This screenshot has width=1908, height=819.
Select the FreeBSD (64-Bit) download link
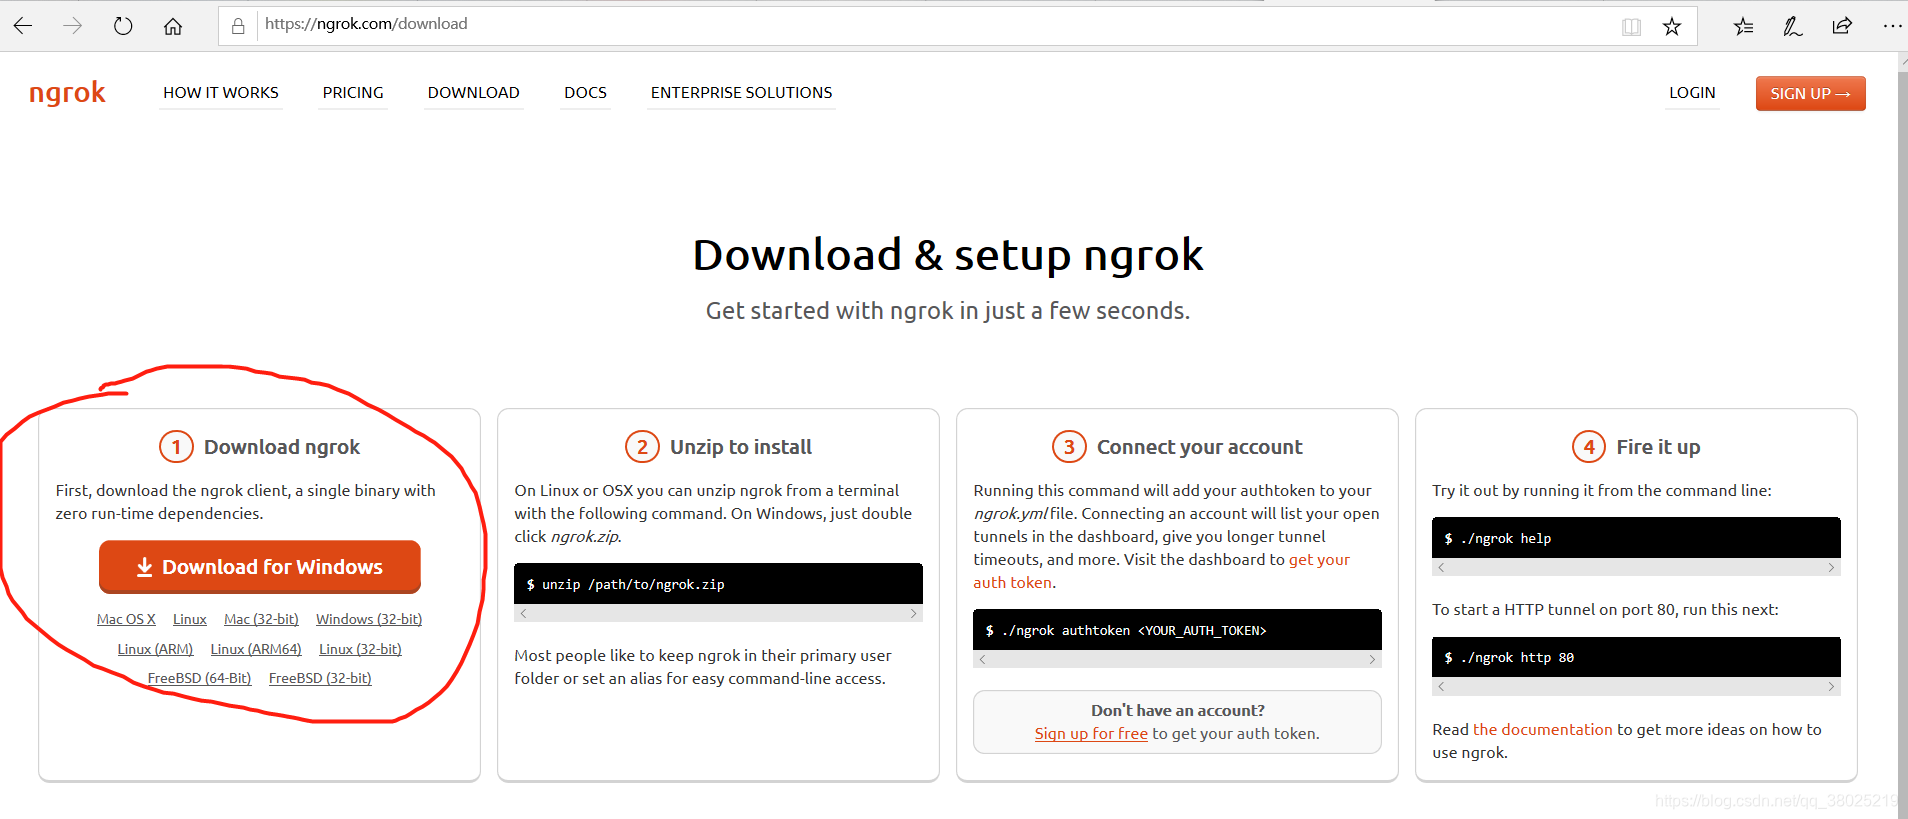coord(199,679)
